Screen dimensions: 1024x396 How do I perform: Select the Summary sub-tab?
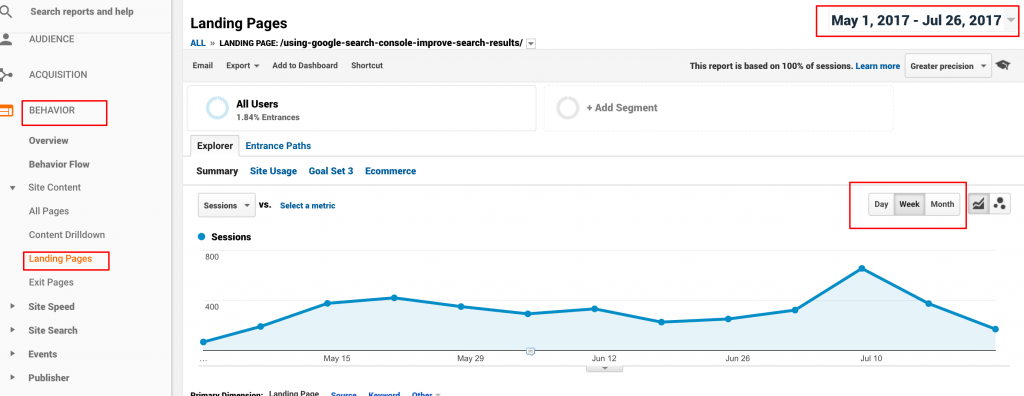click(x=217, y=171)
